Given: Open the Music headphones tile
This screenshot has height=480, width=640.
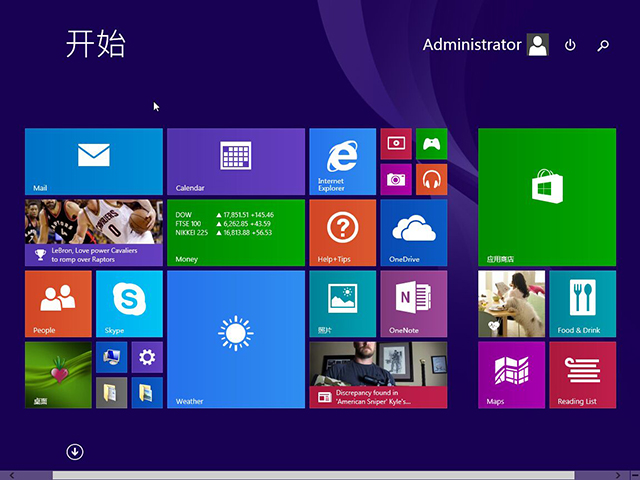Looking at the screenshot, I should (431, 179).
